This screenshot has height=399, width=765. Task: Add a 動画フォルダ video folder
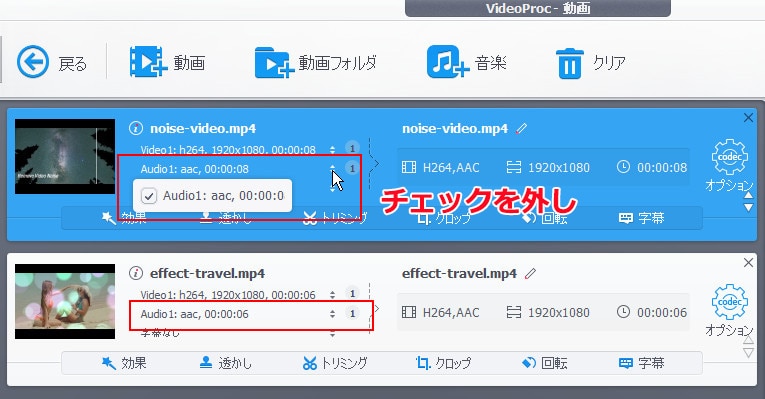coord(316,62)
